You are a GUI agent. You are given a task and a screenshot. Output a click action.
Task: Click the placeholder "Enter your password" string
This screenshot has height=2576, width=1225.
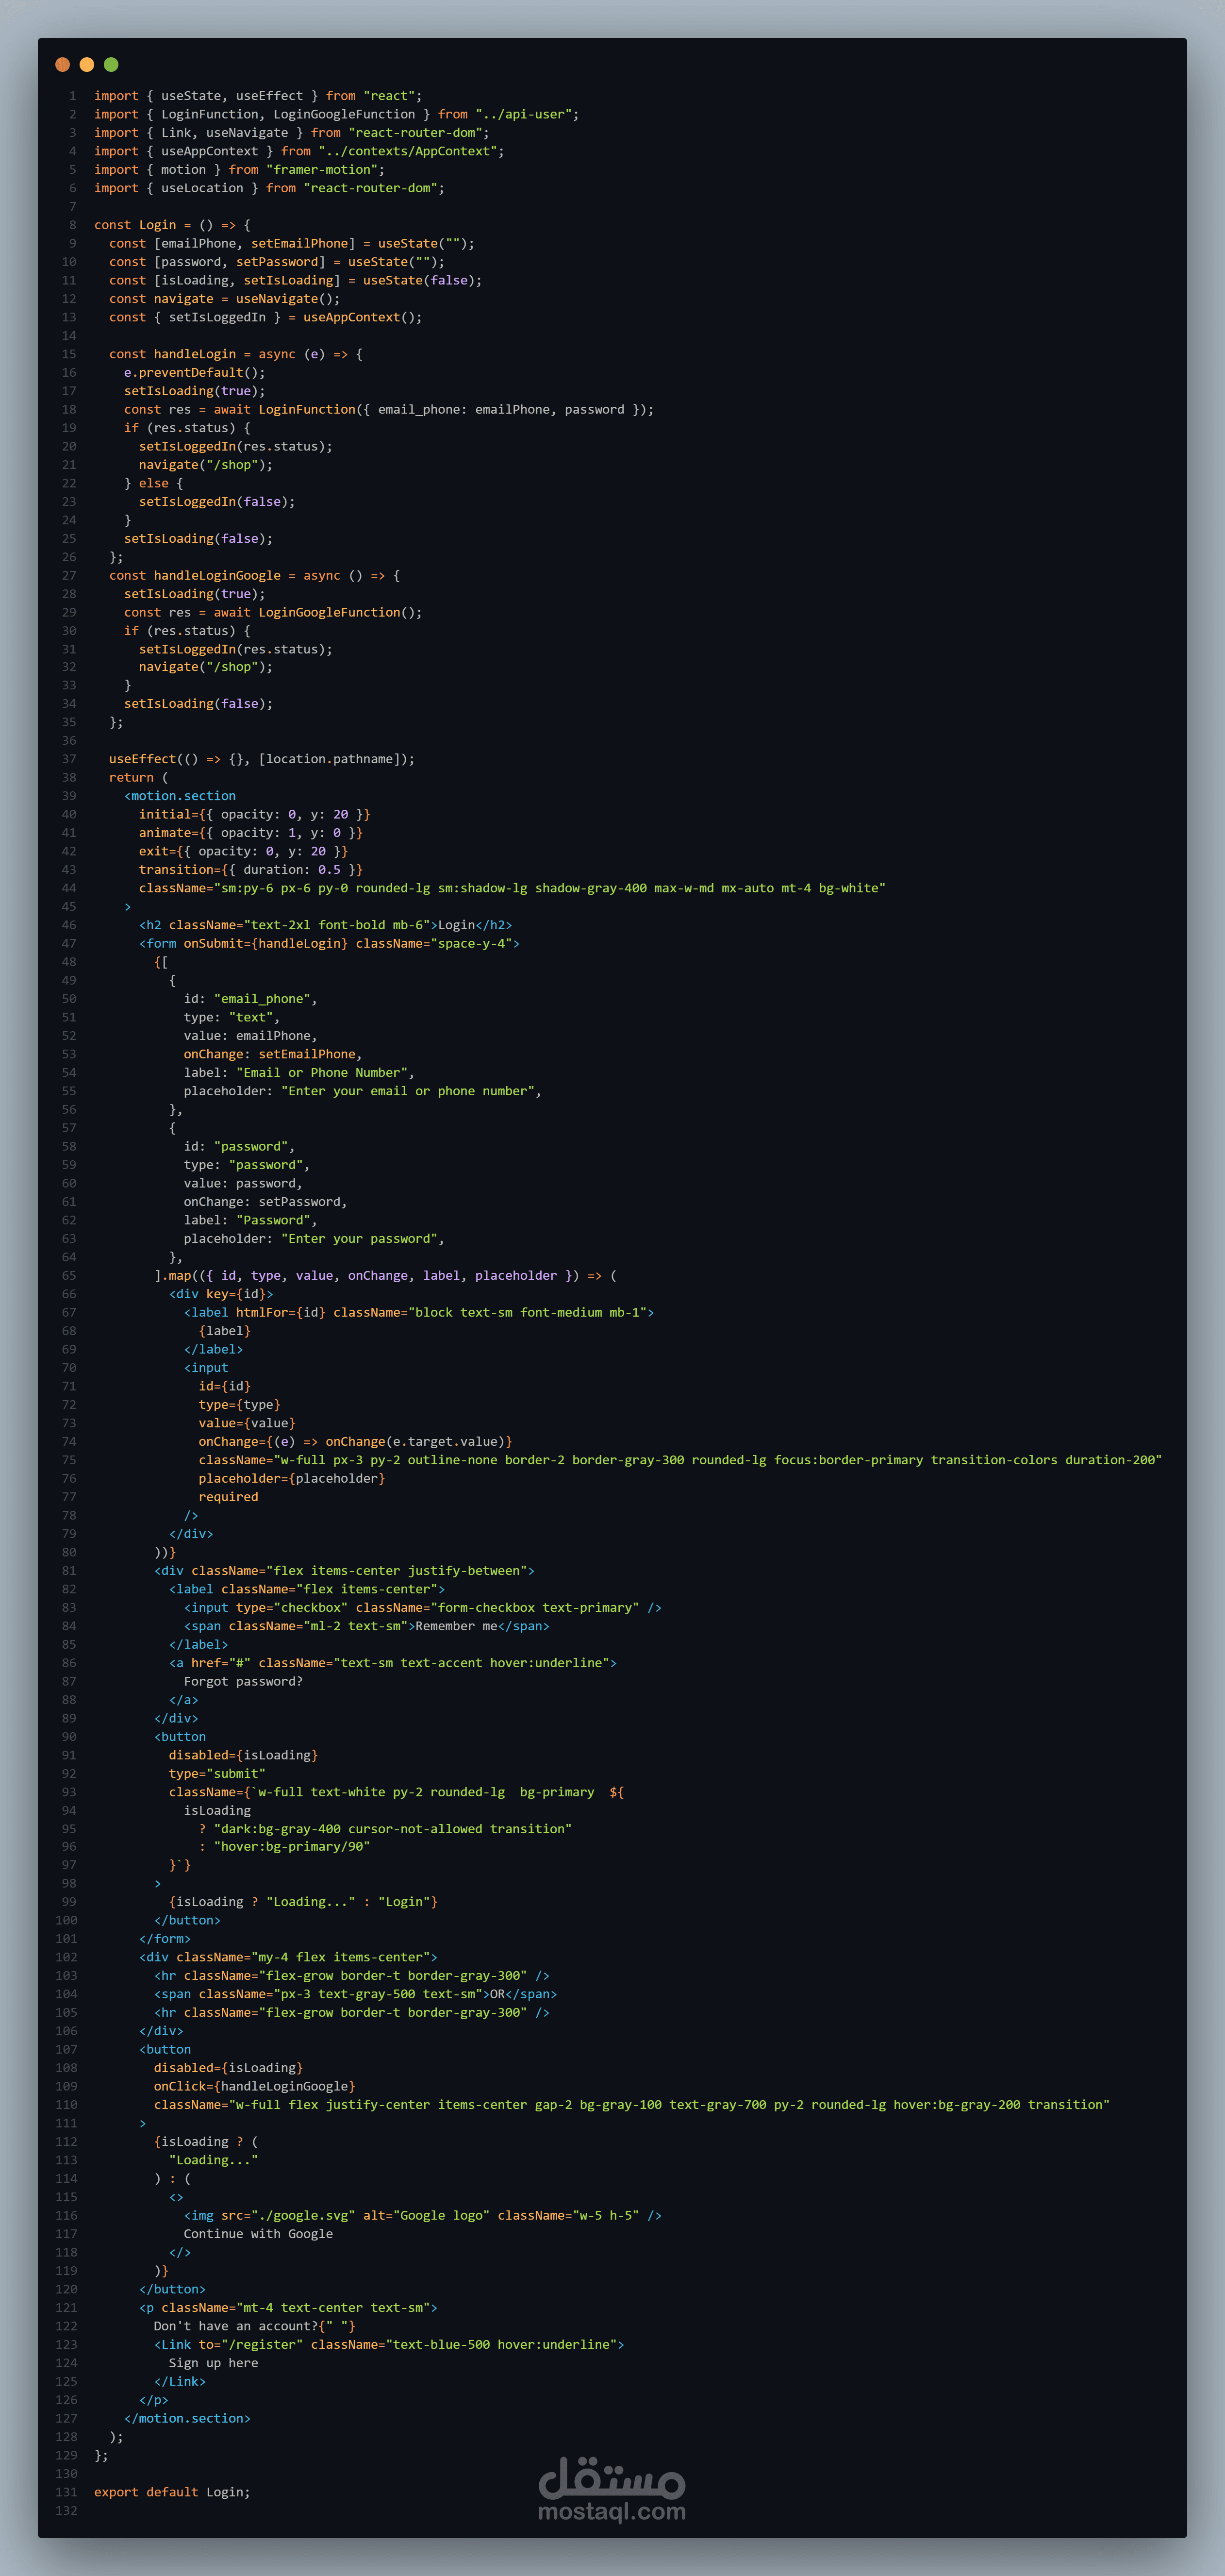pos(360,1239)
